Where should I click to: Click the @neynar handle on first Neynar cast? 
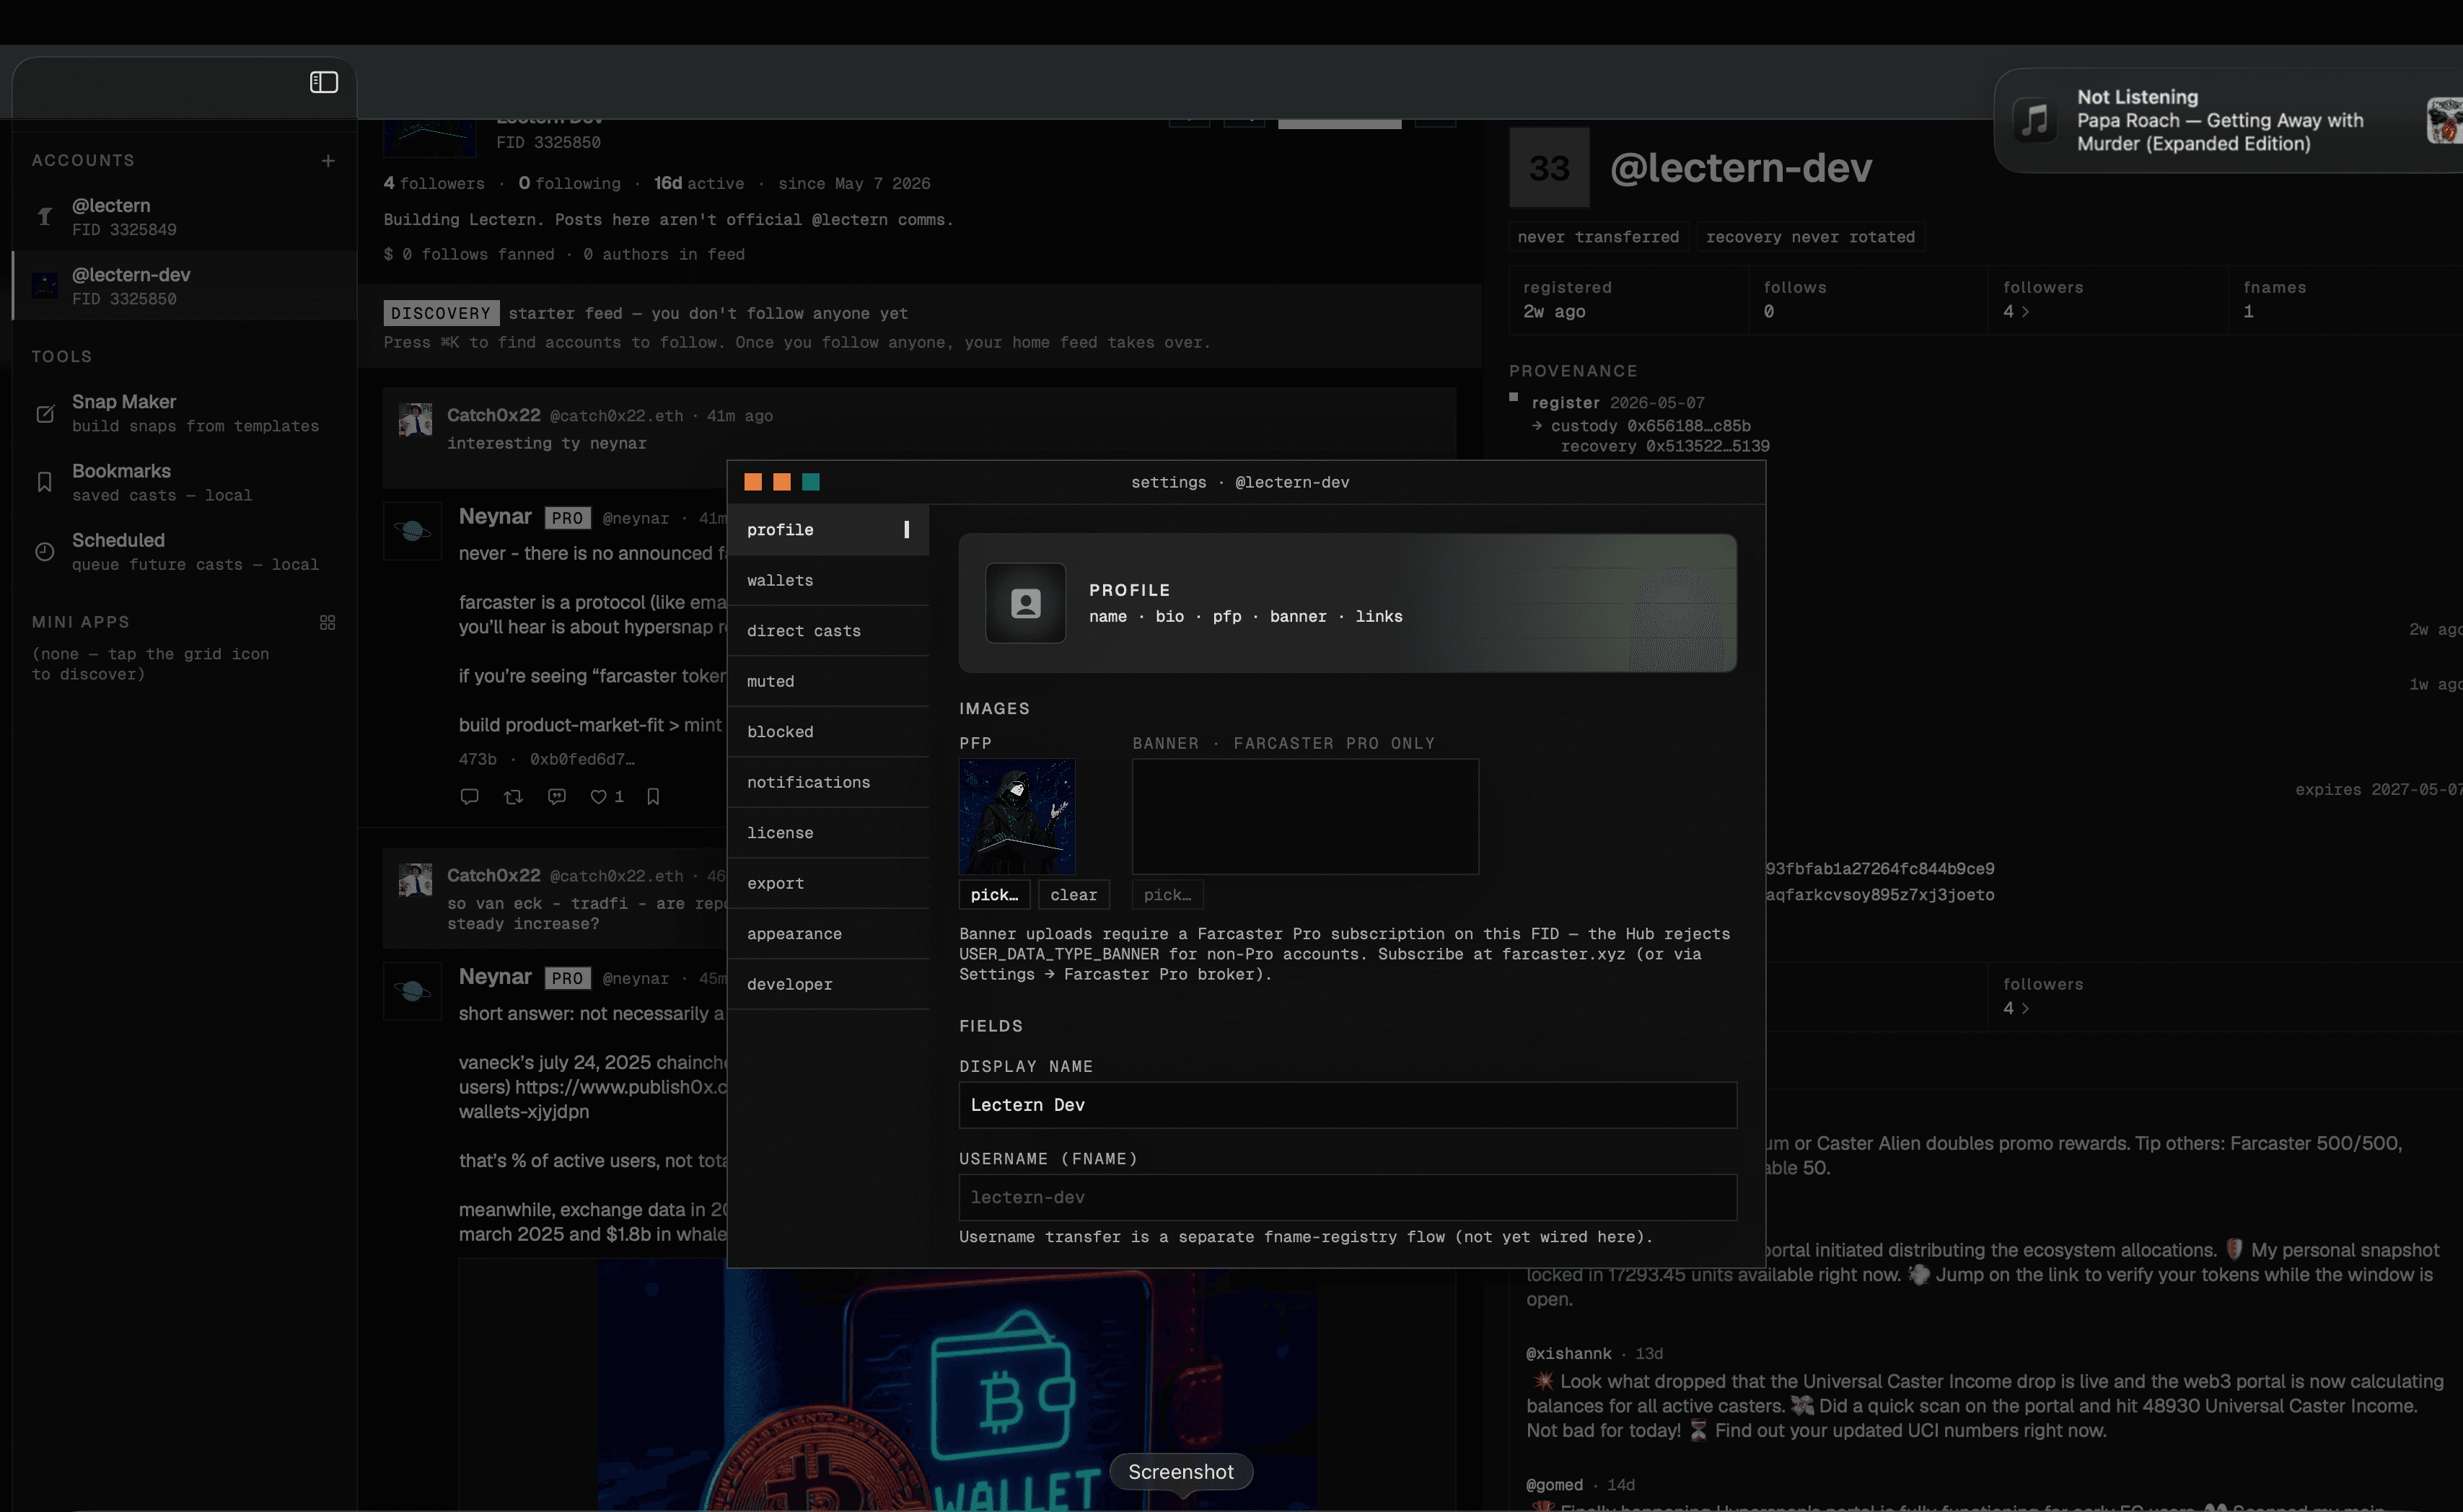(x=635, y=518)
